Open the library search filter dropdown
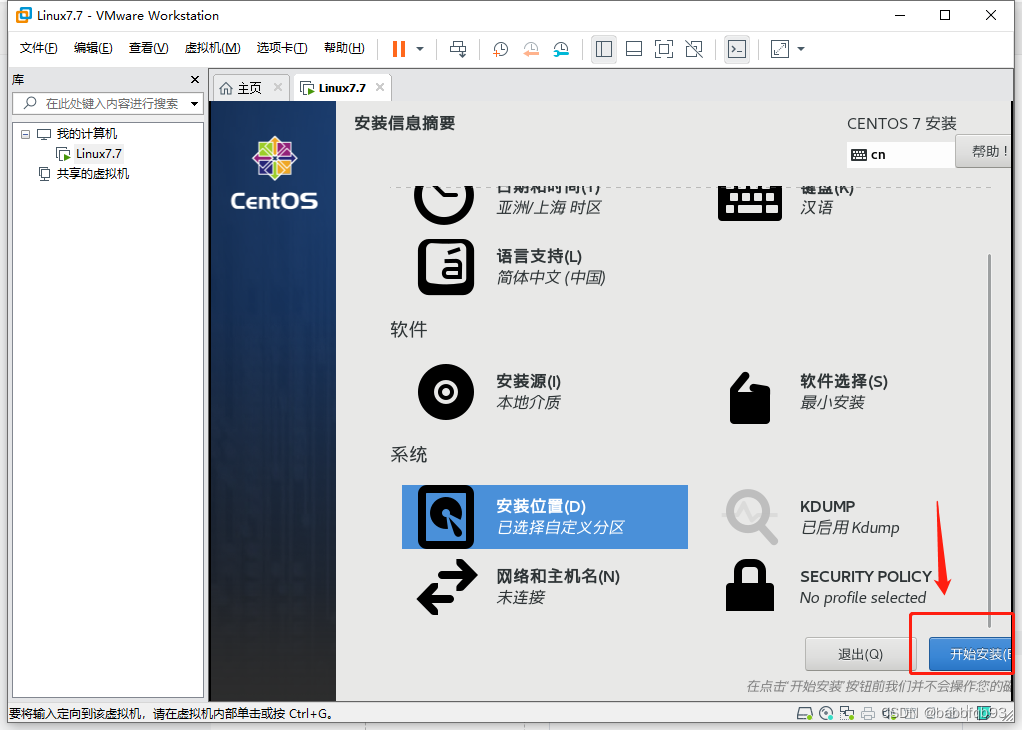 point(194,104)
